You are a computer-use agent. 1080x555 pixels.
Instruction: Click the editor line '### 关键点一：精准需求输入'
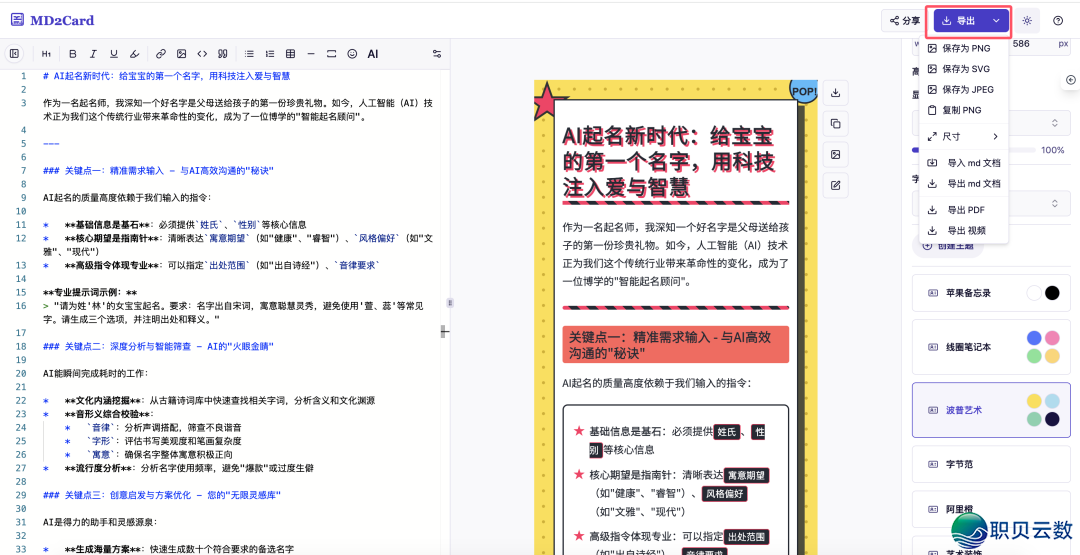point(158,170)
